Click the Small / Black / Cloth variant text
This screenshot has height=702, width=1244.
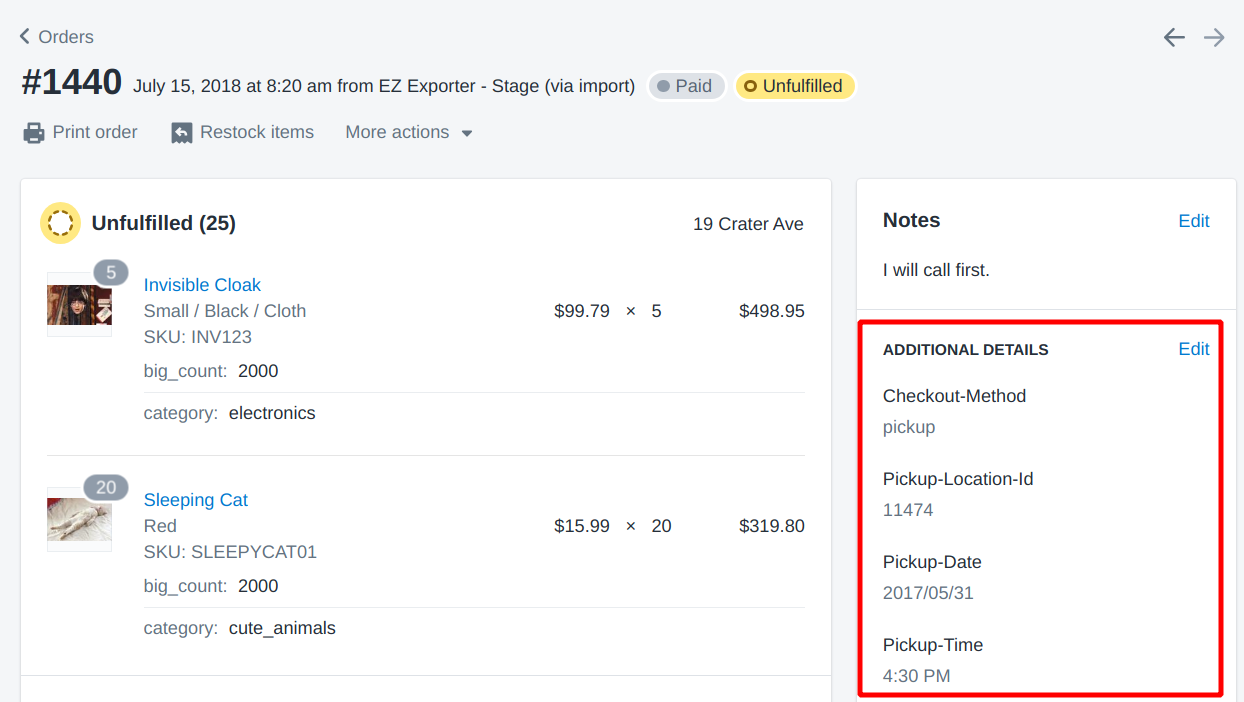point(225,311)
